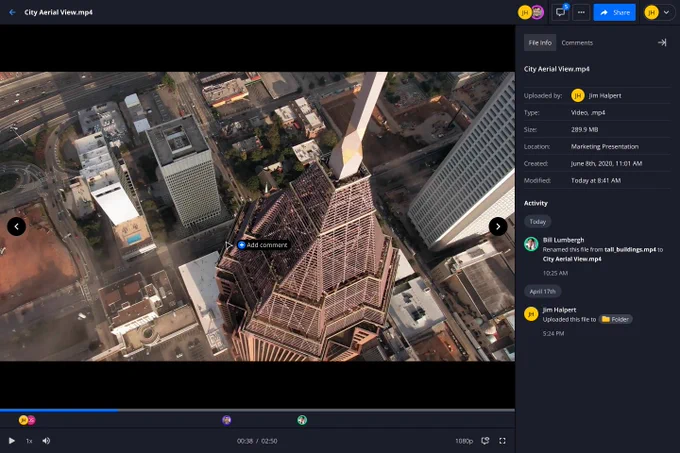Expand the JH account menu chevron

[x=666, y=12]
